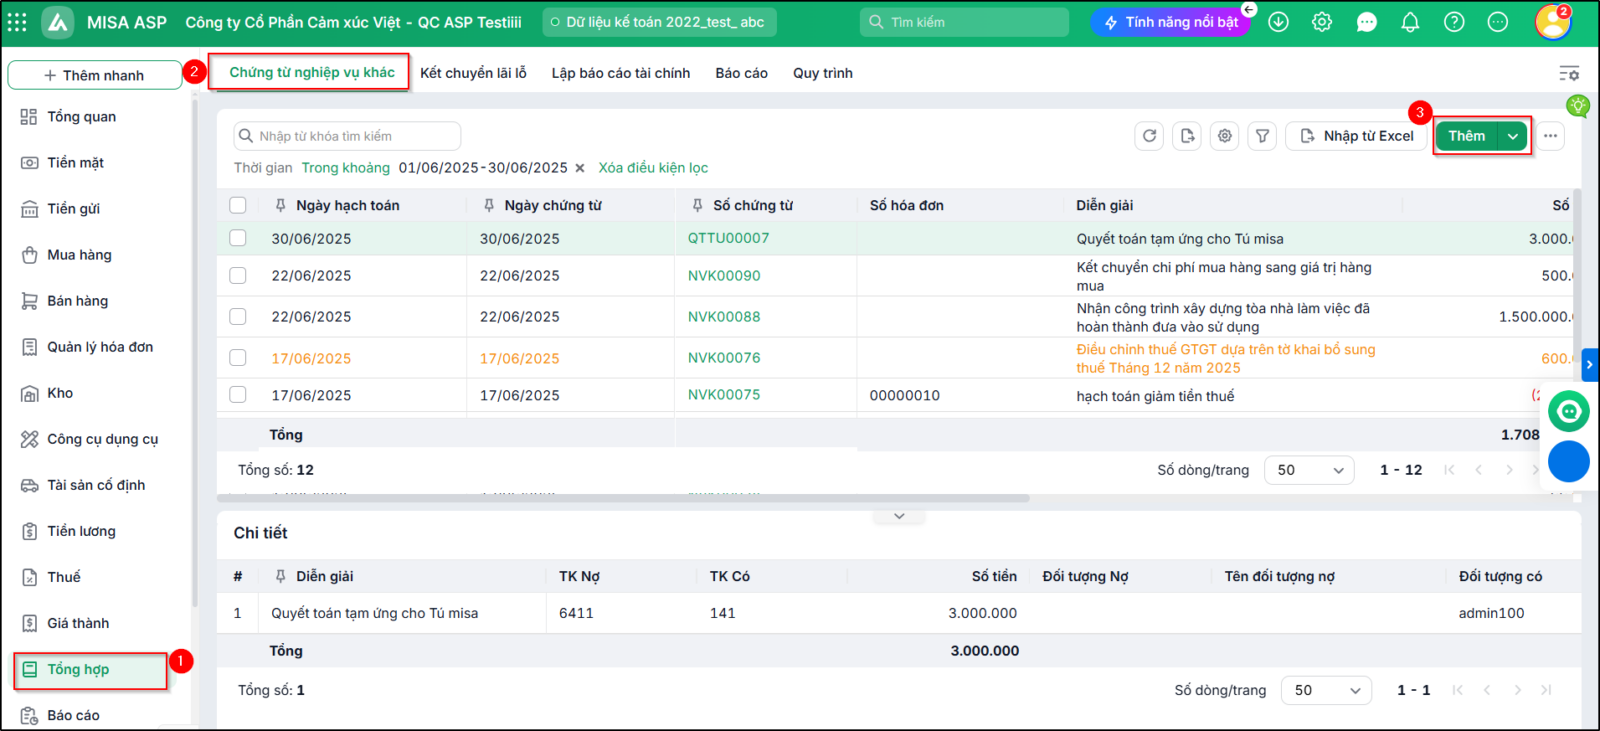Check the row for NVK00090

[238, 275]
